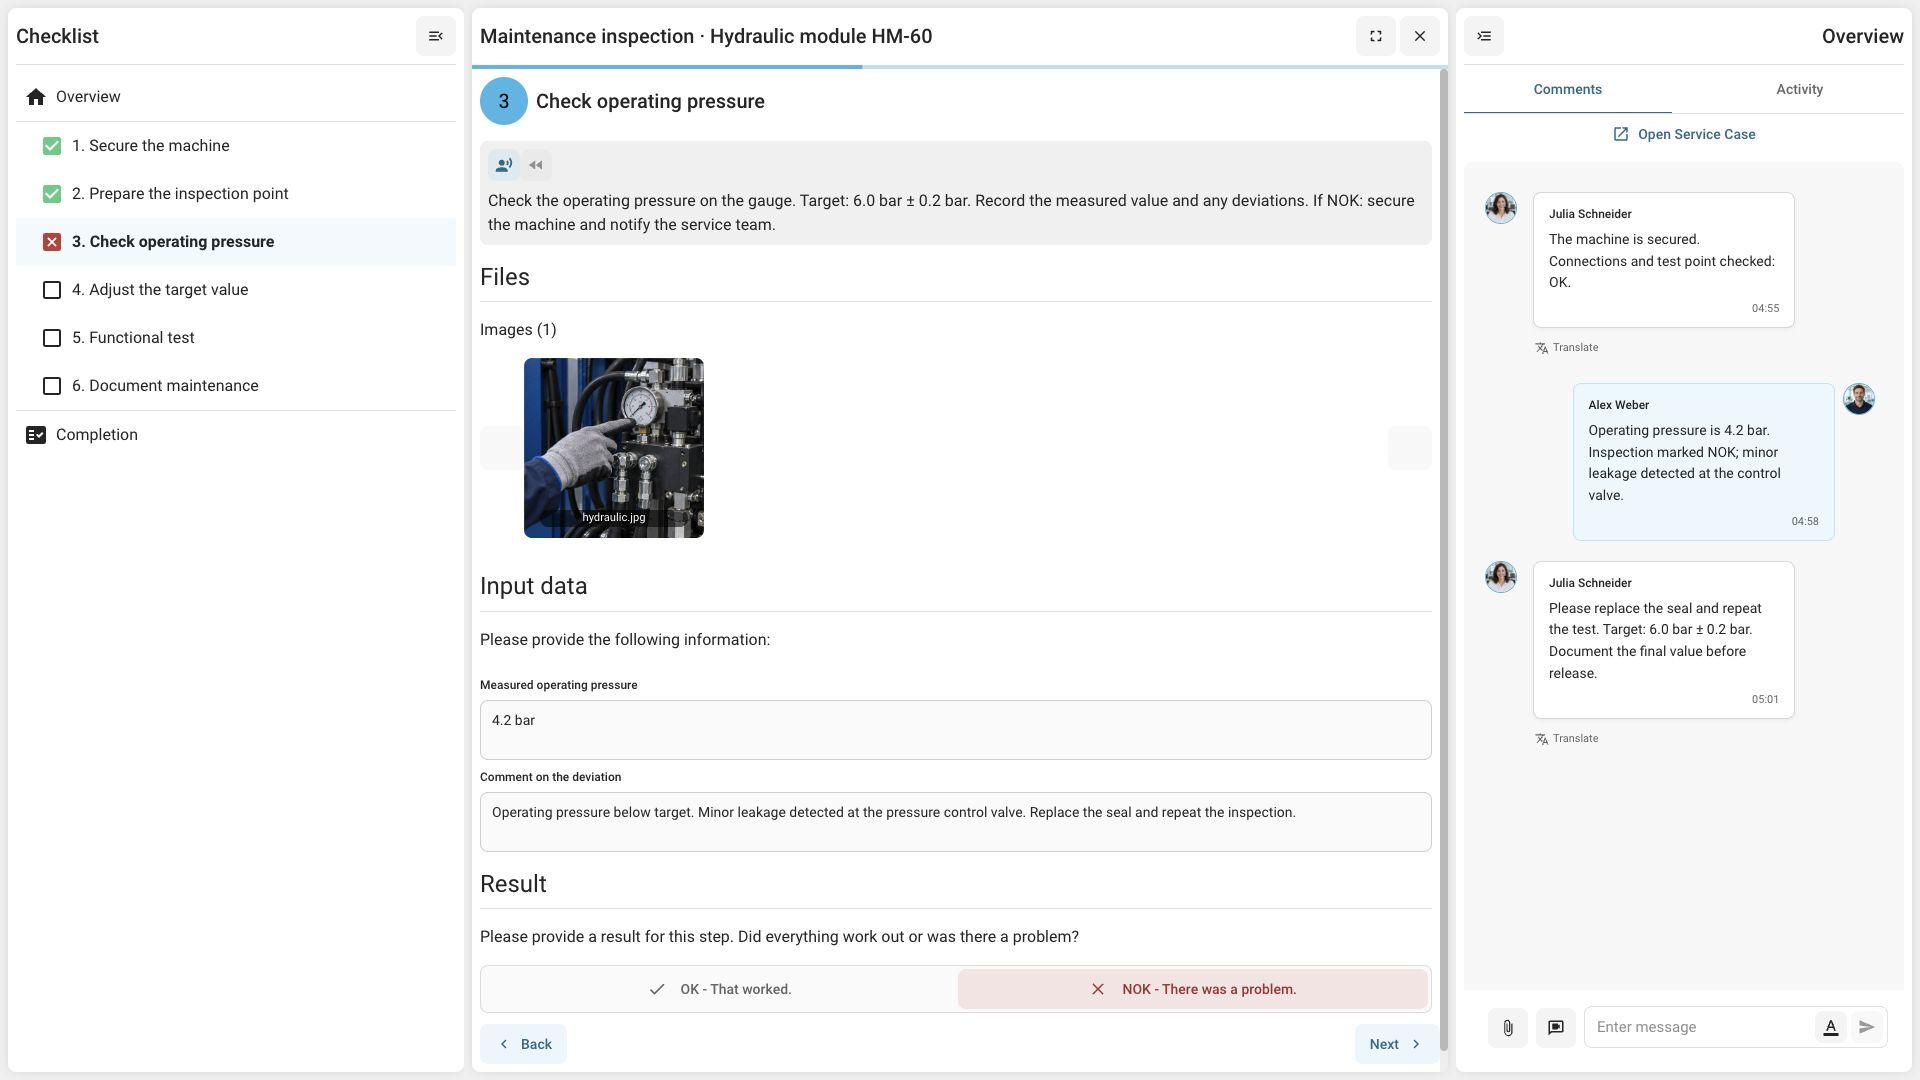Click the Overview home icon in the checklist
This screenshot has width=1920, height=1080.
click(x=36, y=97)
